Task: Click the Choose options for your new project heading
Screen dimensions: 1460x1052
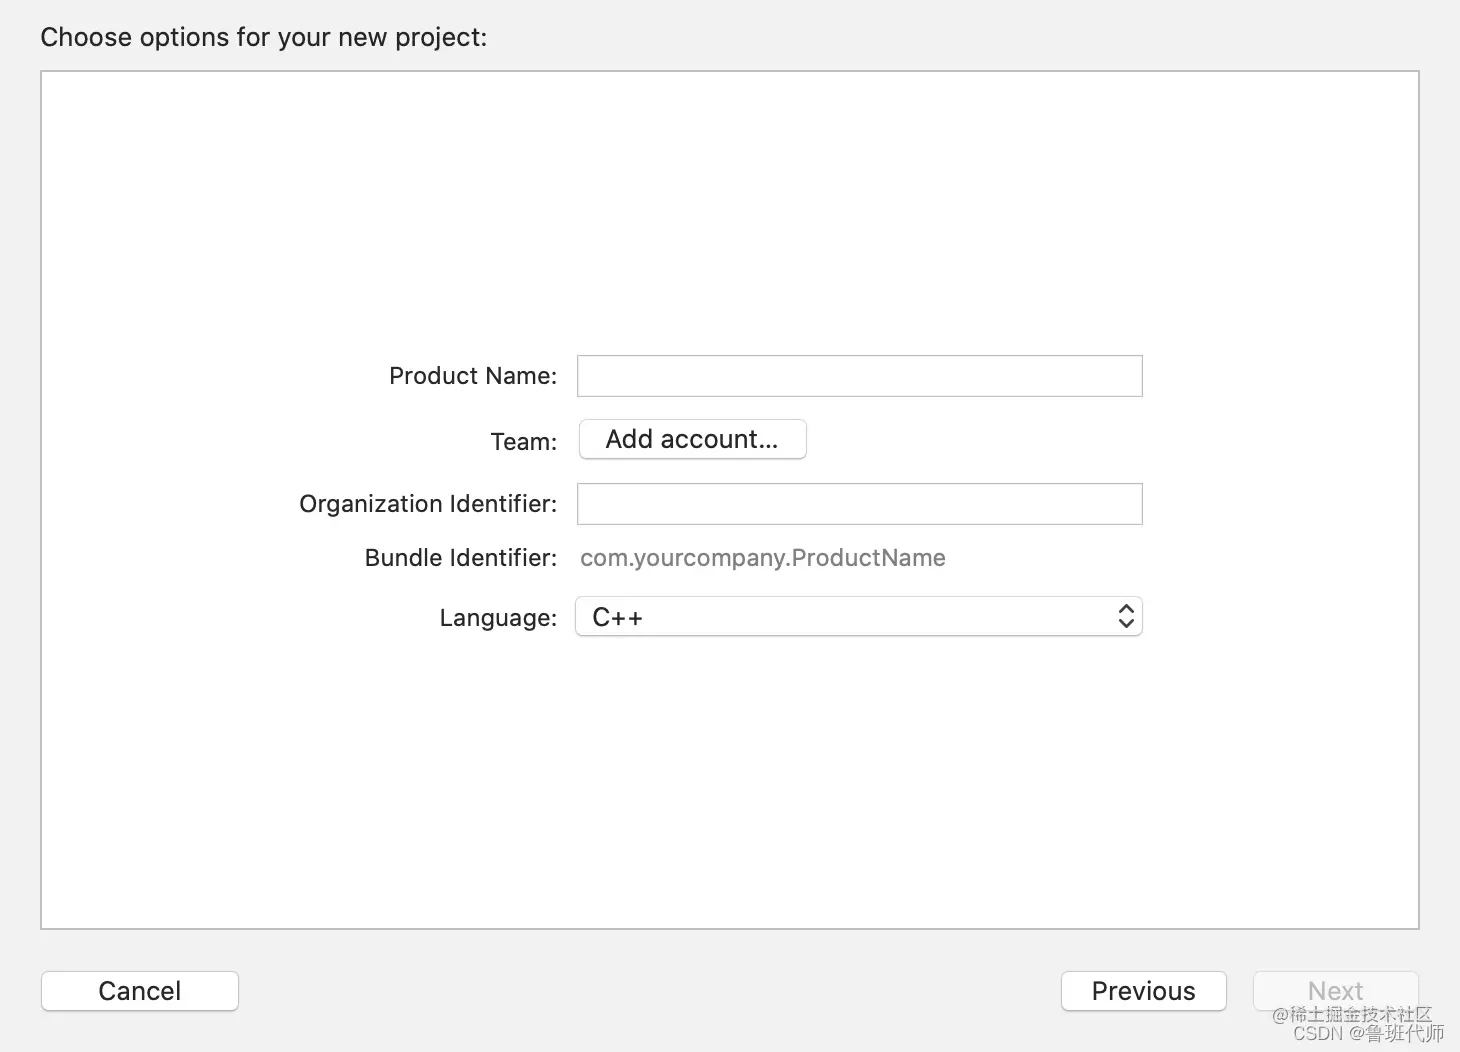Action: [264, 37]
